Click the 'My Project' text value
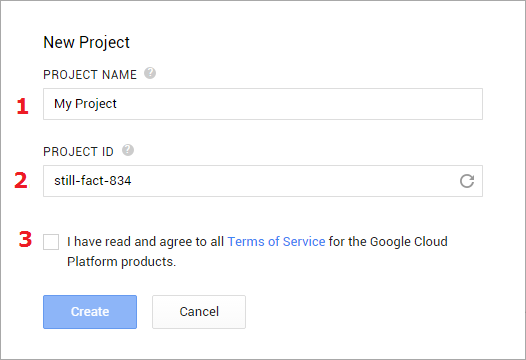 (x=85, y=104)
